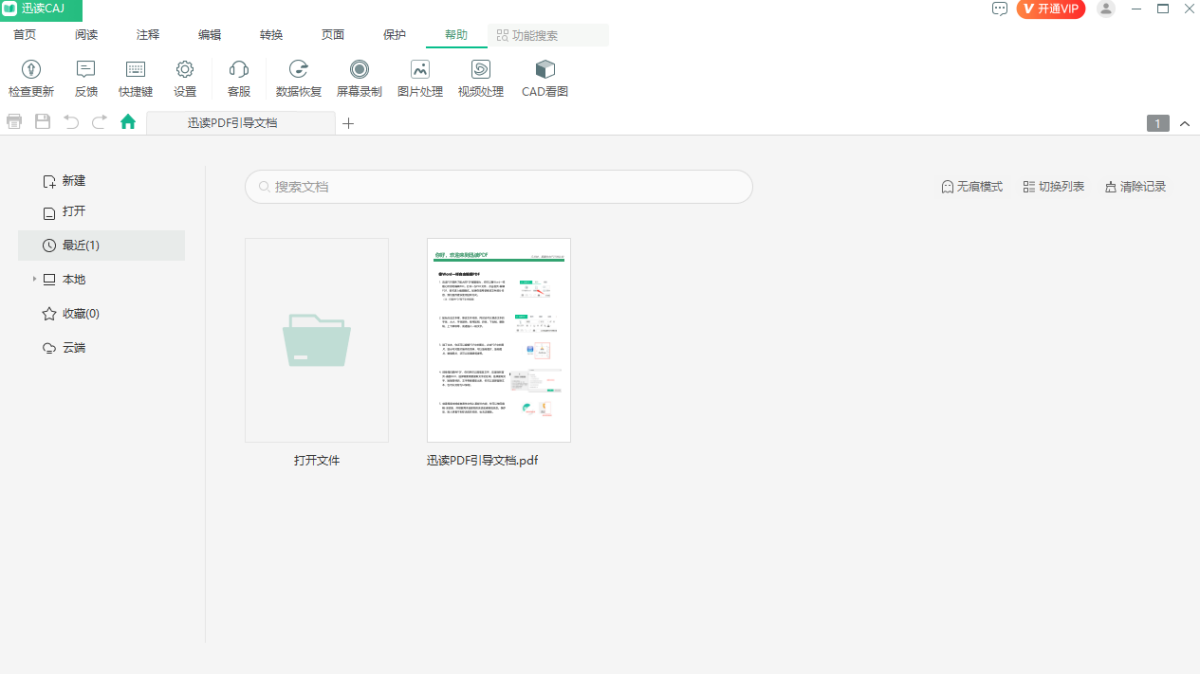Open keyboard shortcuts (快捷键) icon
The width and height of the screenshot is (1200, 674).
coord(135,70)
